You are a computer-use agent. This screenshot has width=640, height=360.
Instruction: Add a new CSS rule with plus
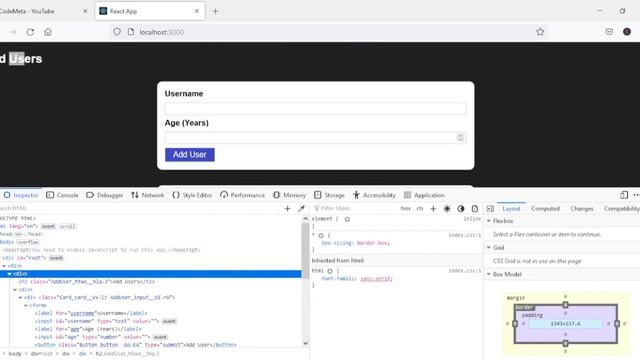pyautogui.click(x=433, y=209)
